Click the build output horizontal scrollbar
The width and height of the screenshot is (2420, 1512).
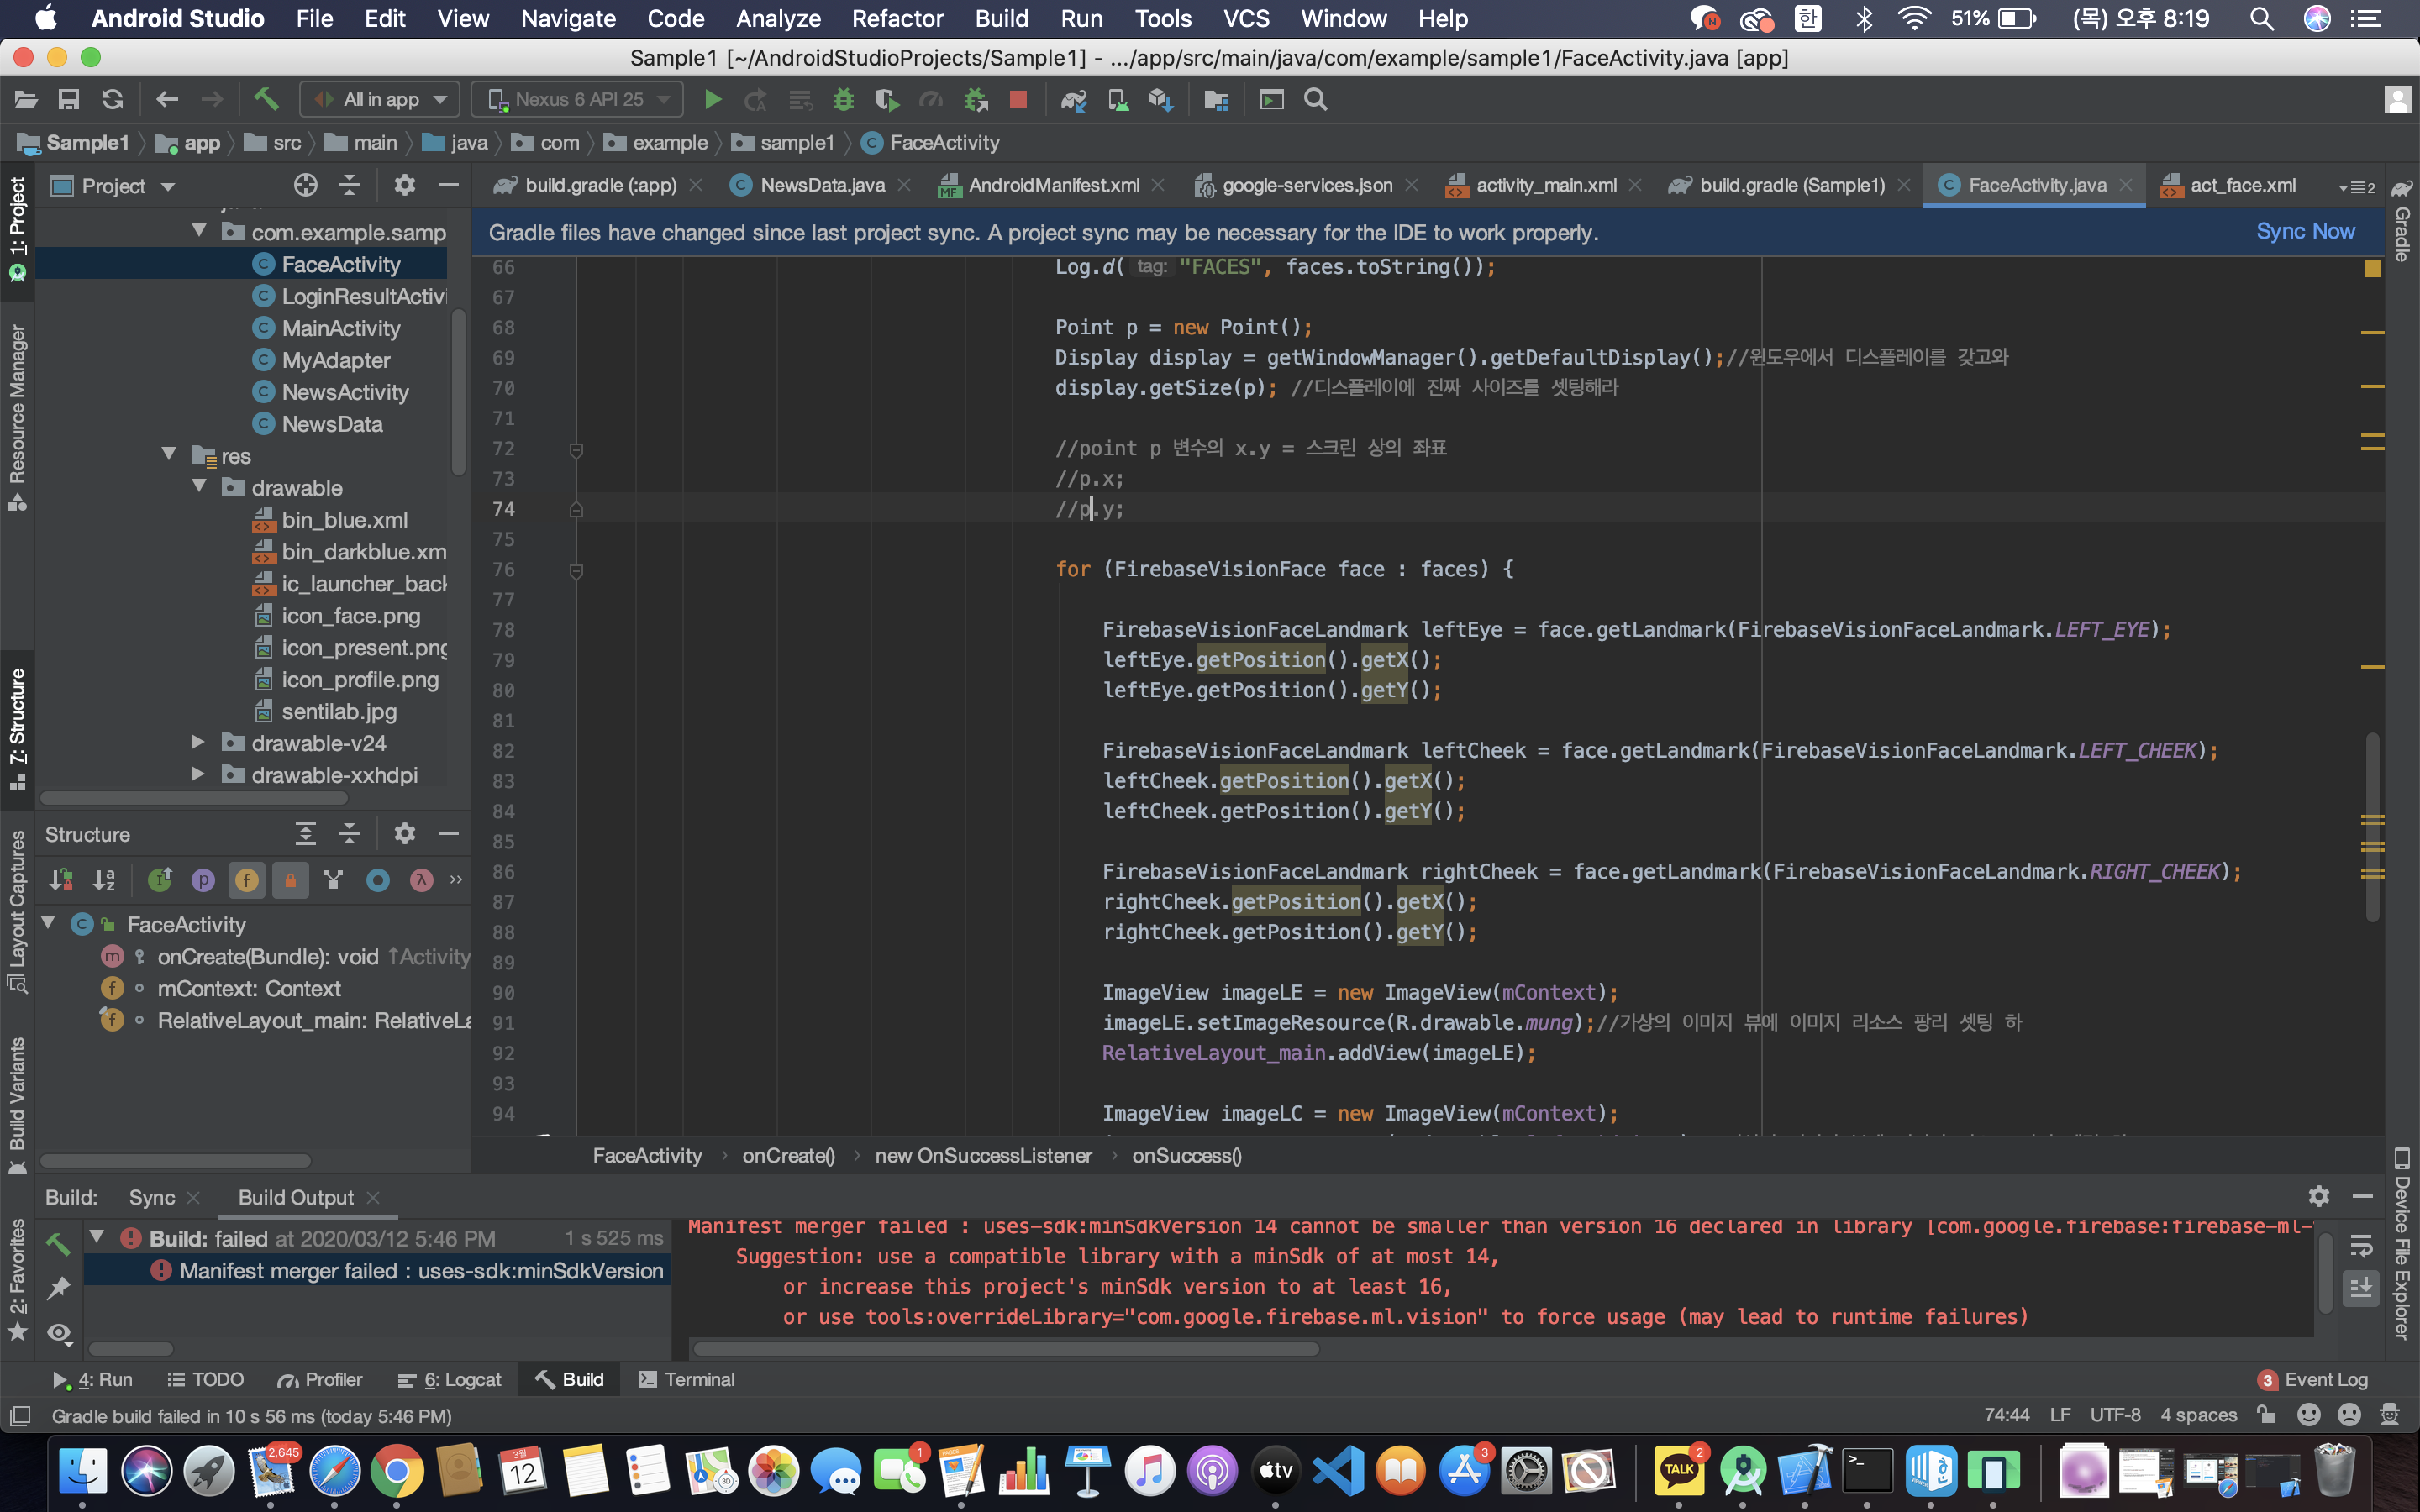click(x=1005, y=1348)
